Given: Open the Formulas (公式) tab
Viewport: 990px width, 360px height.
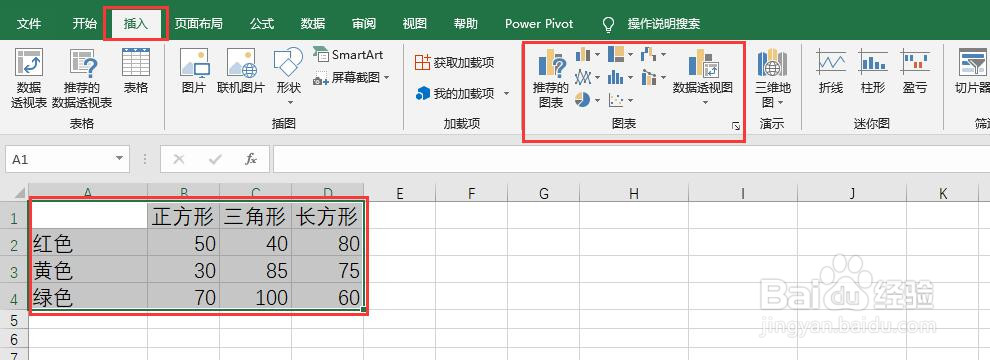Looking at the screenshot, I should pyautogui.click(x=261, y=24).
